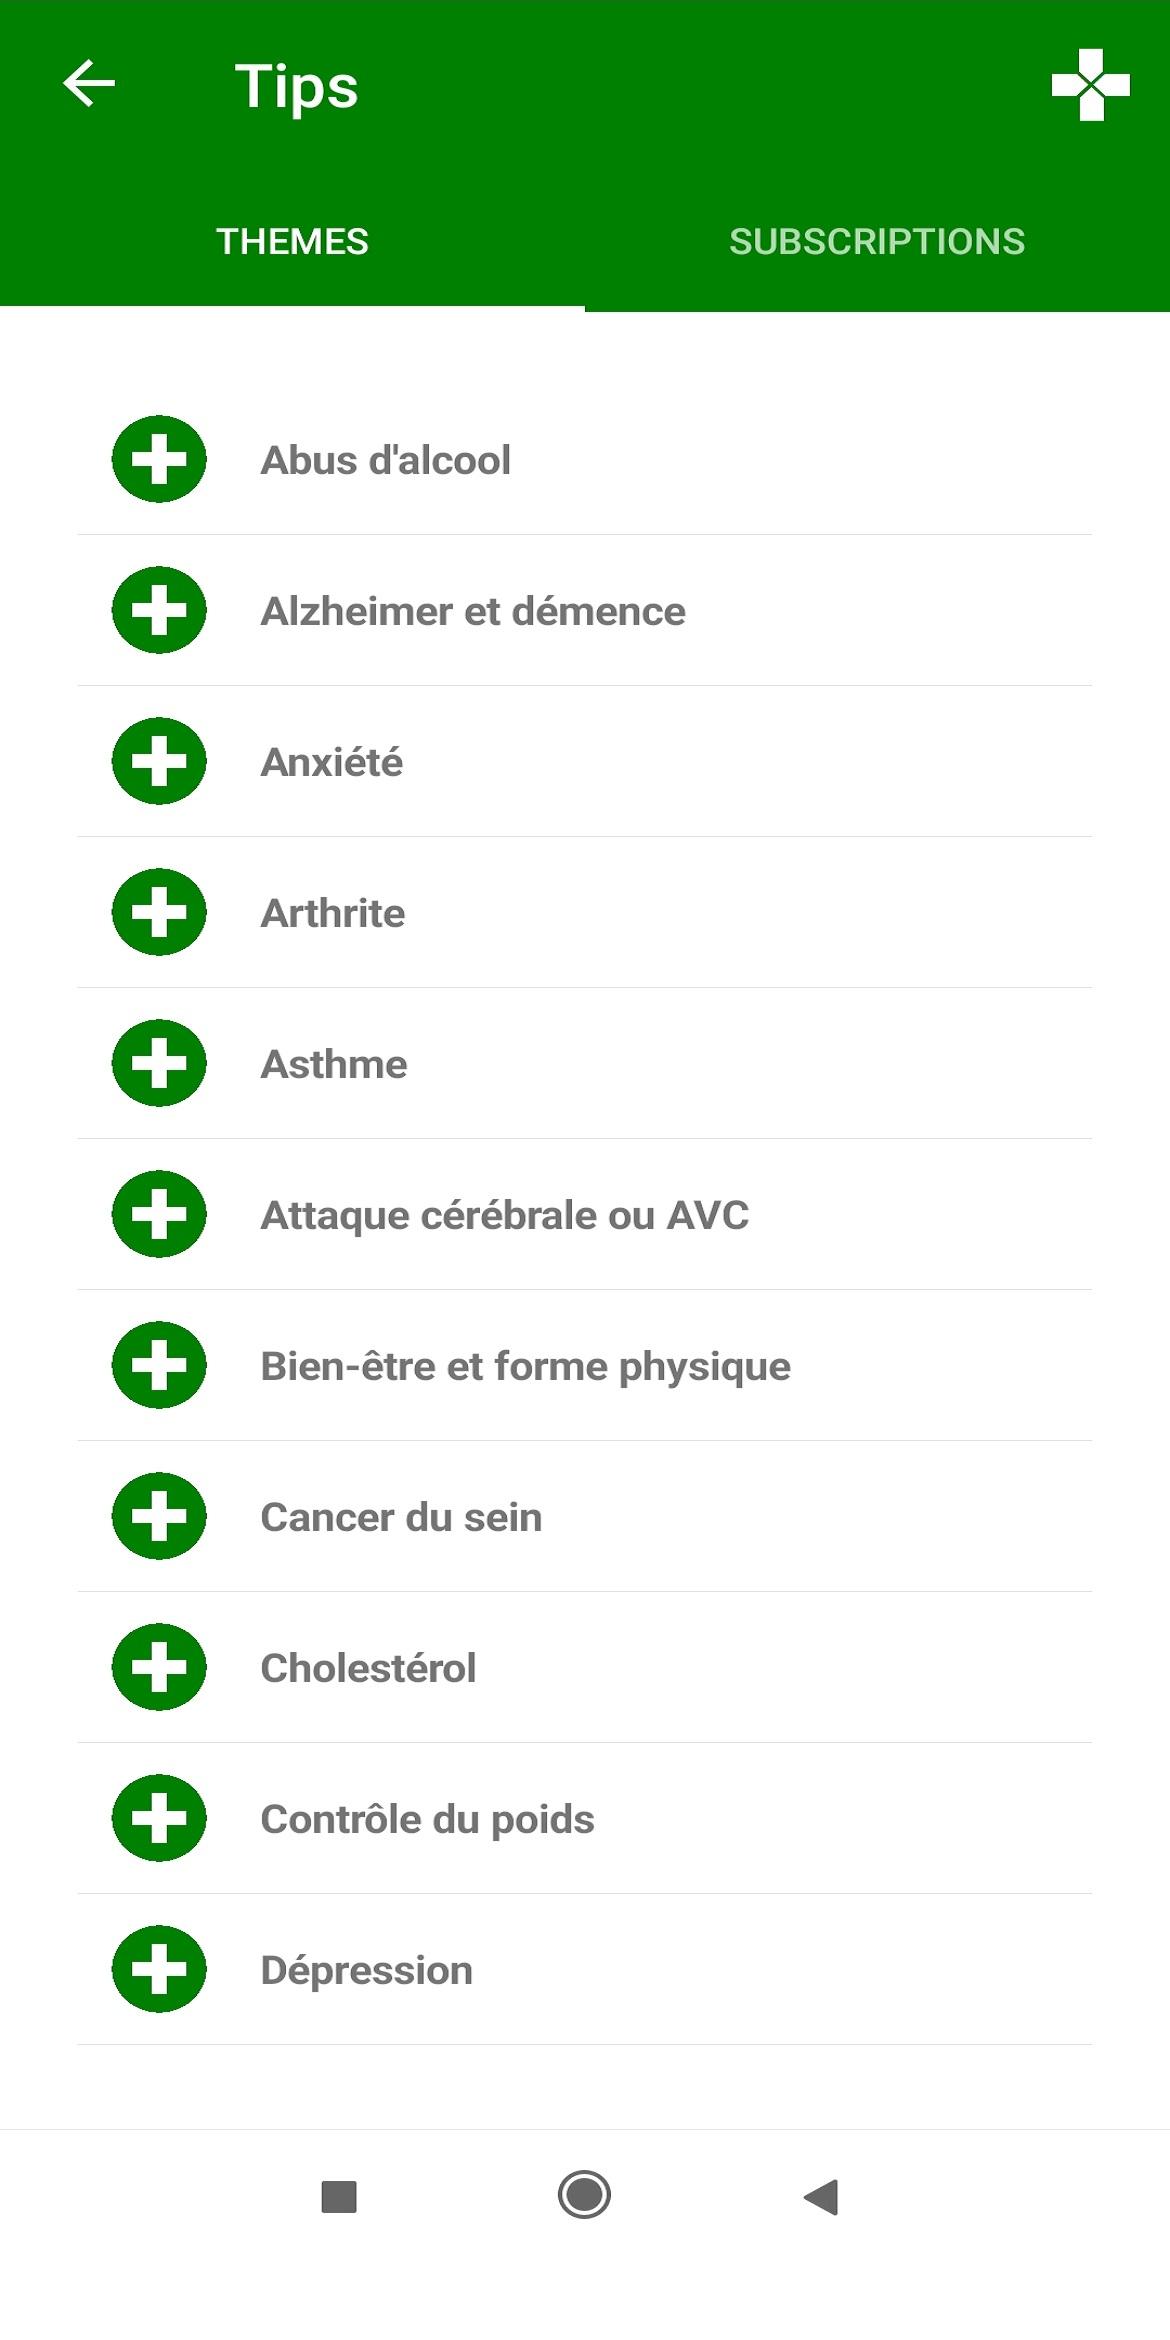Tap the back arrow in header
Image resolution: width=1170 pixels, height=2340 pixels.
click(x=89, y=83)
